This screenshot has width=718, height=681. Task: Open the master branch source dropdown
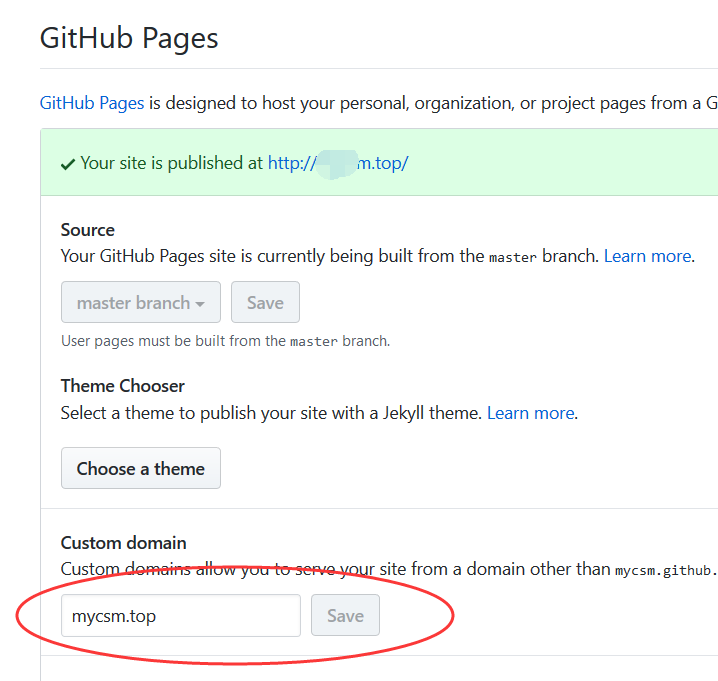[141, 303]
